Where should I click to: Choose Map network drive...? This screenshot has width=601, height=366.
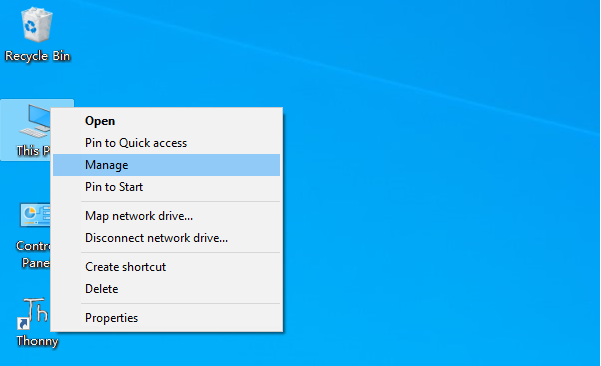point(166,216)
